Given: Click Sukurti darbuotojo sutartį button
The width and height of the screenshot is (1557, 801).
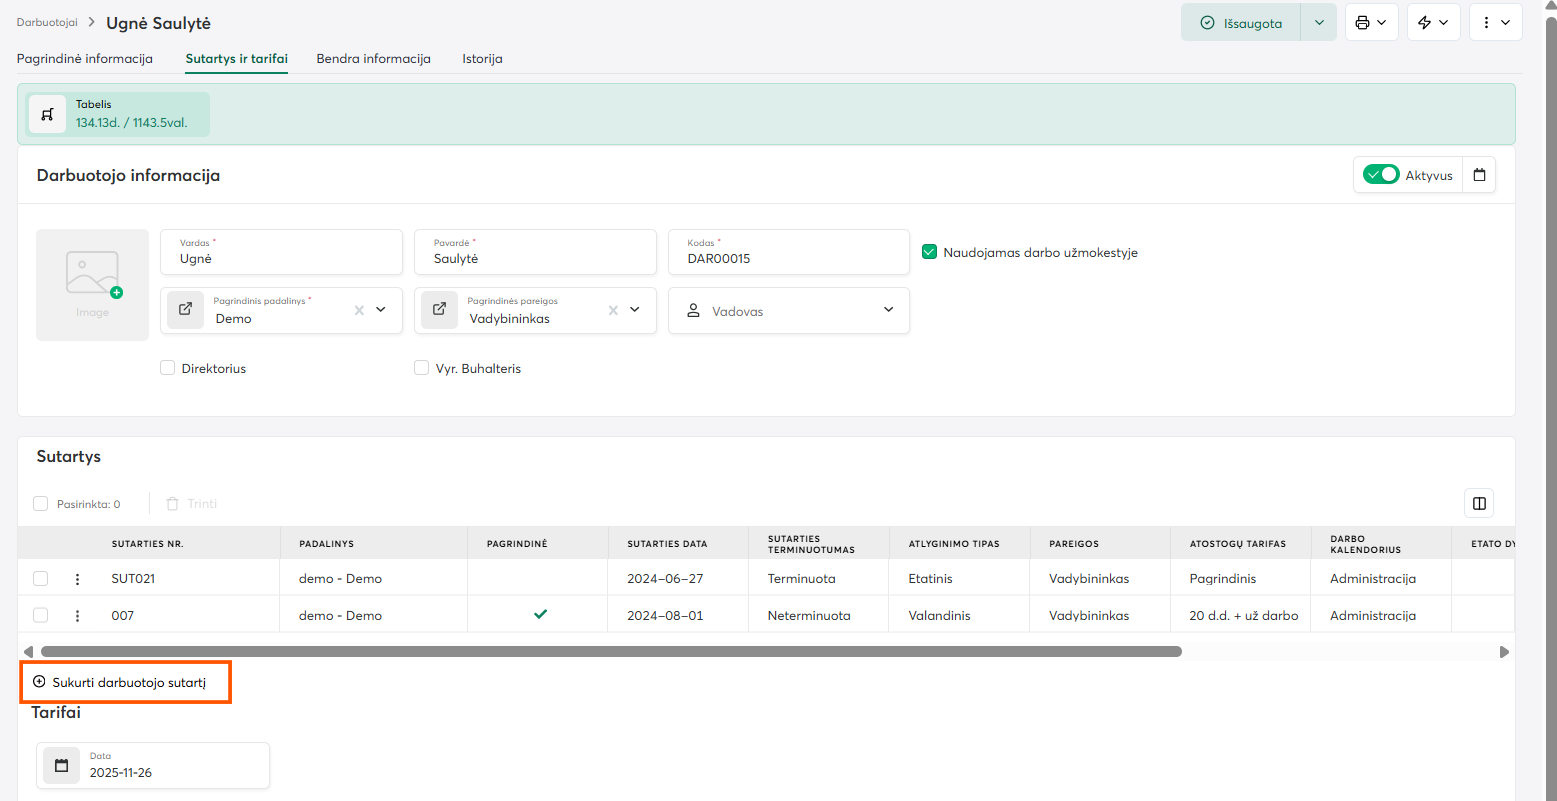Looking at the screenshot, I should 127,682.
